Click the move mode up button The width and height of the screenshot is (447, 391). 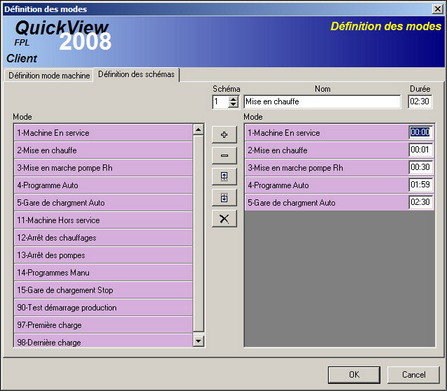pyautogui.click(x=224, y=176)
